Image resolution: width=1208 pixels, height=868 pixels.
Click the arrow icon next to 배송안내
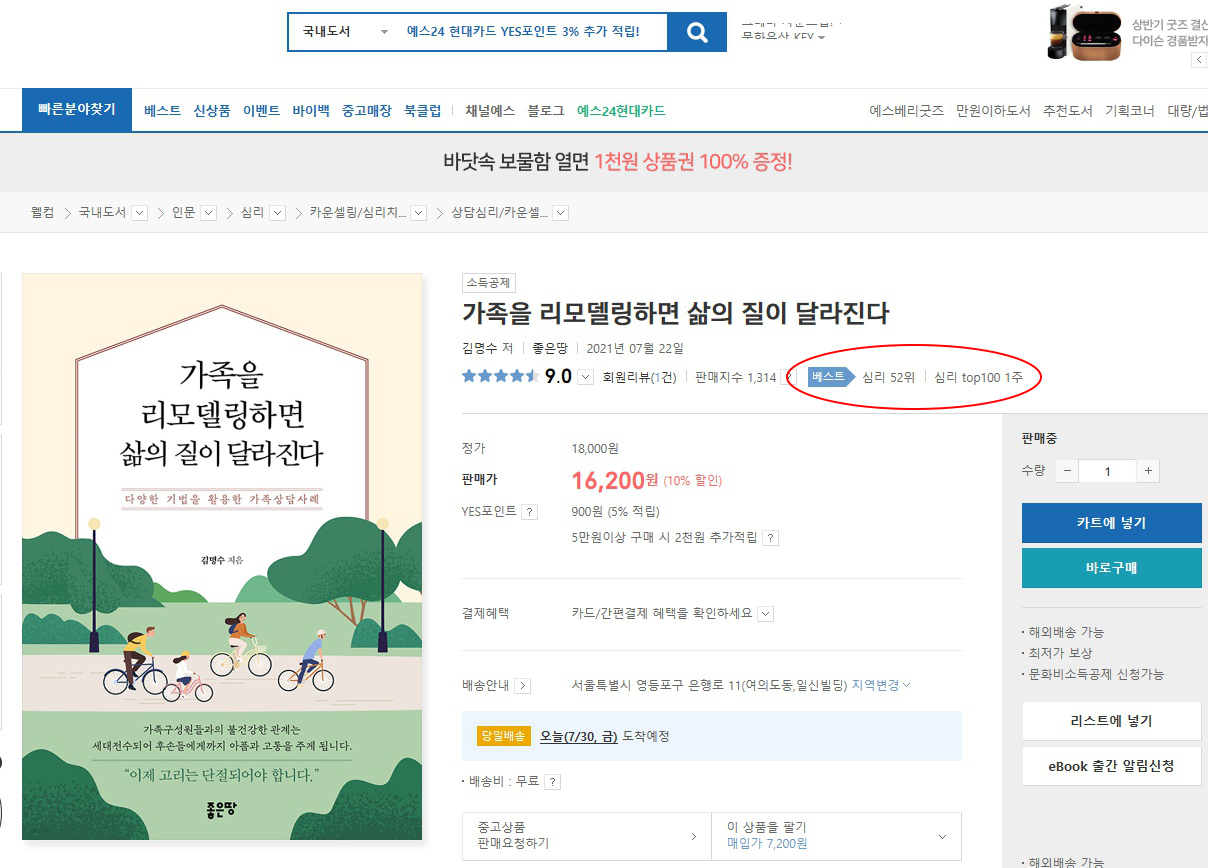click(523, 686)
